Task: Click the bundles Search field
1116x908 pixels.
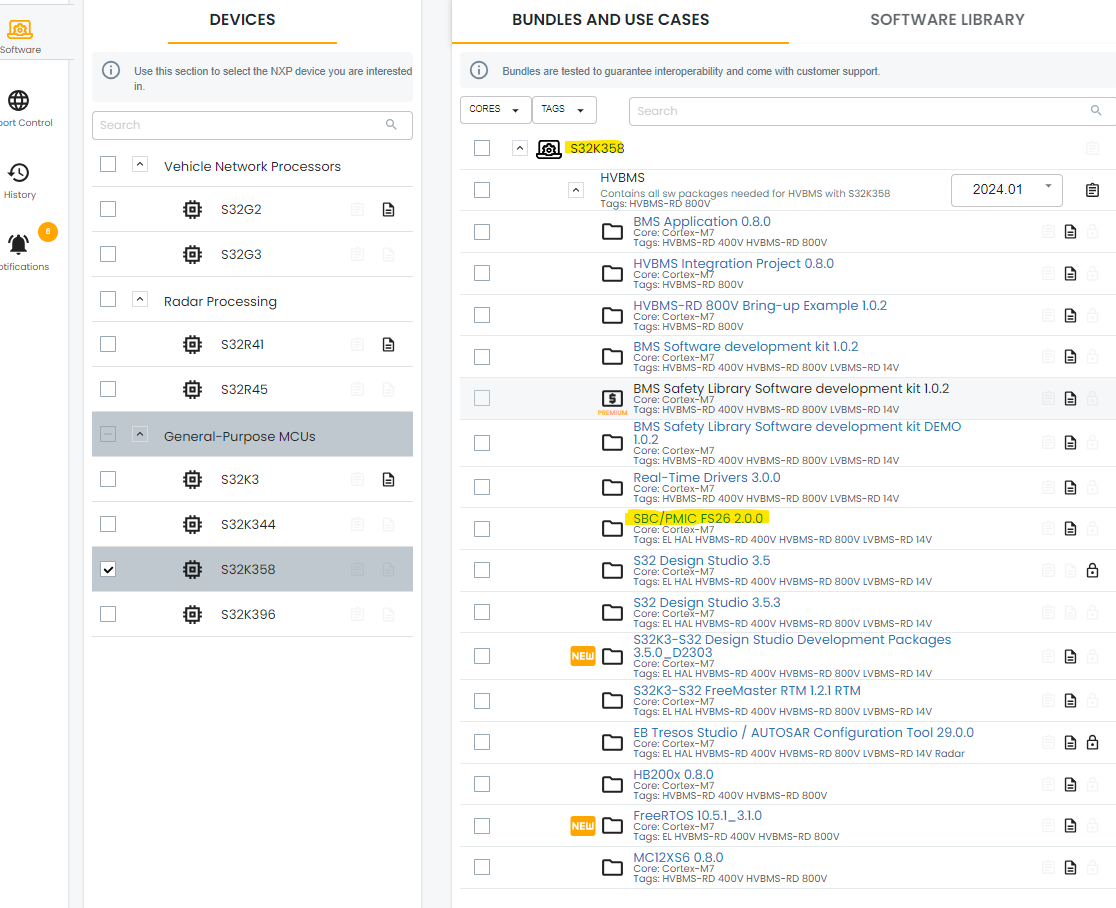Action: pyautogui.click(x=860, y=111)
